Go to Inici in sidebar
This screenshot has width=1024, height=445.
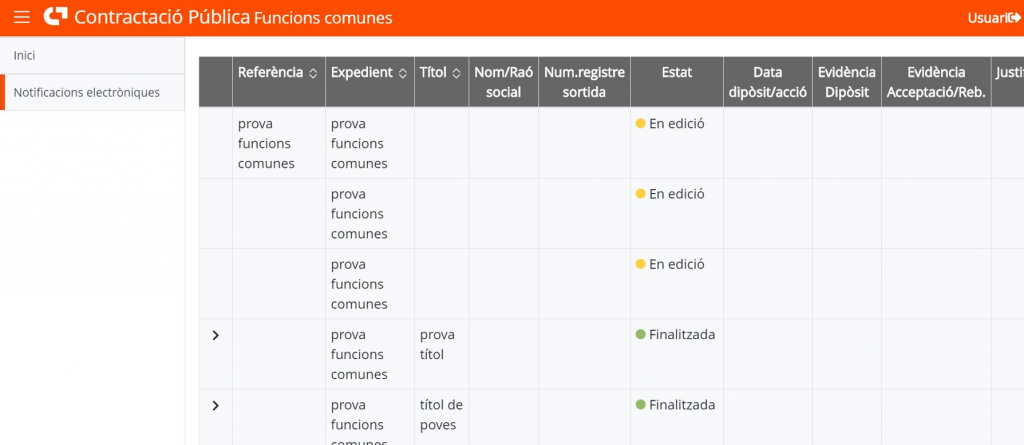(x=25, y=55)
